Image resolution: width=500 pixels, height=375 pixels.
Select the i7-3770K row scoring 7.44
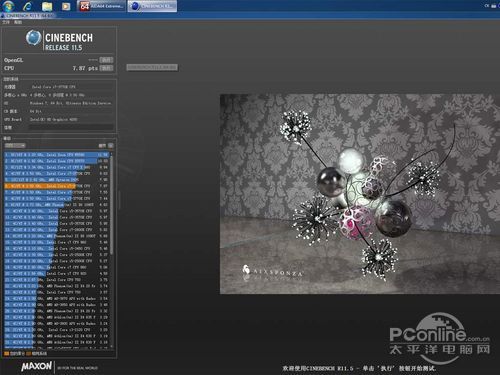[x=56, y=198]
